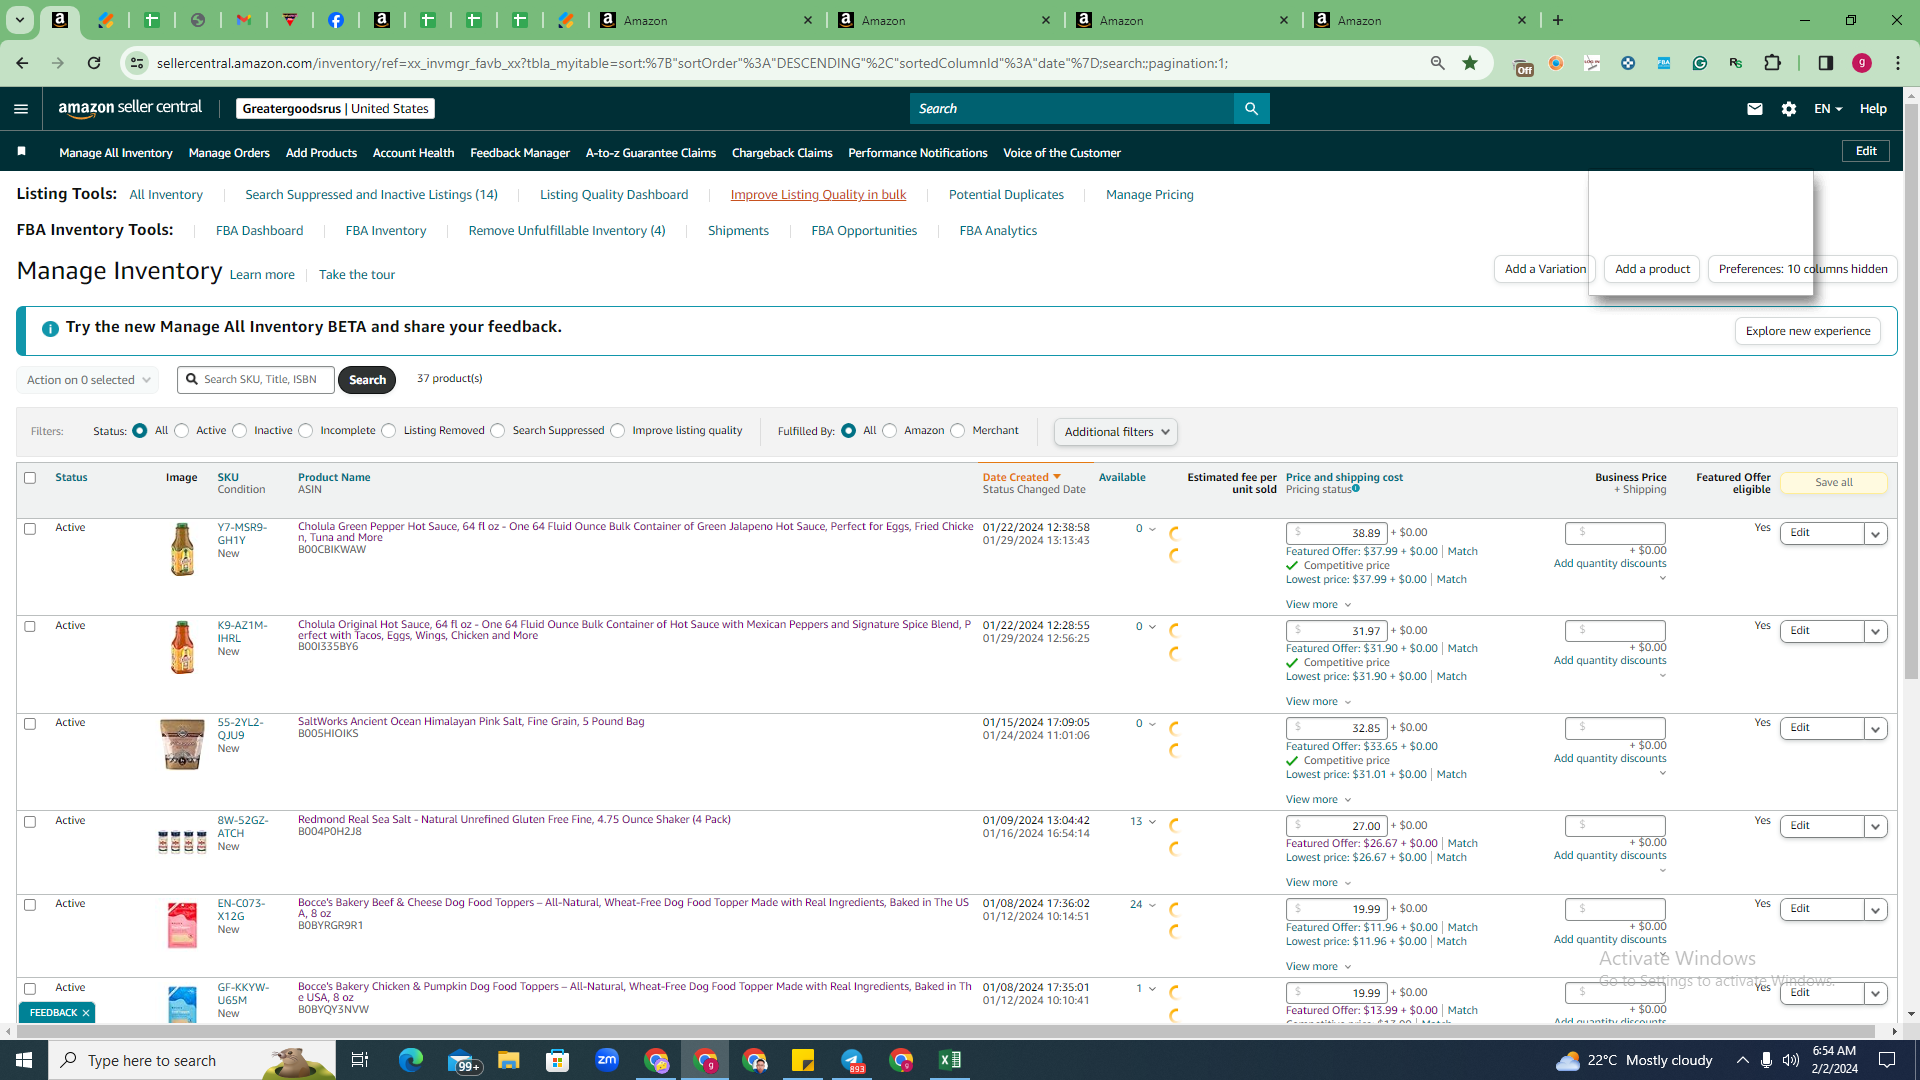Reload the current page

(x=94, y=63)
